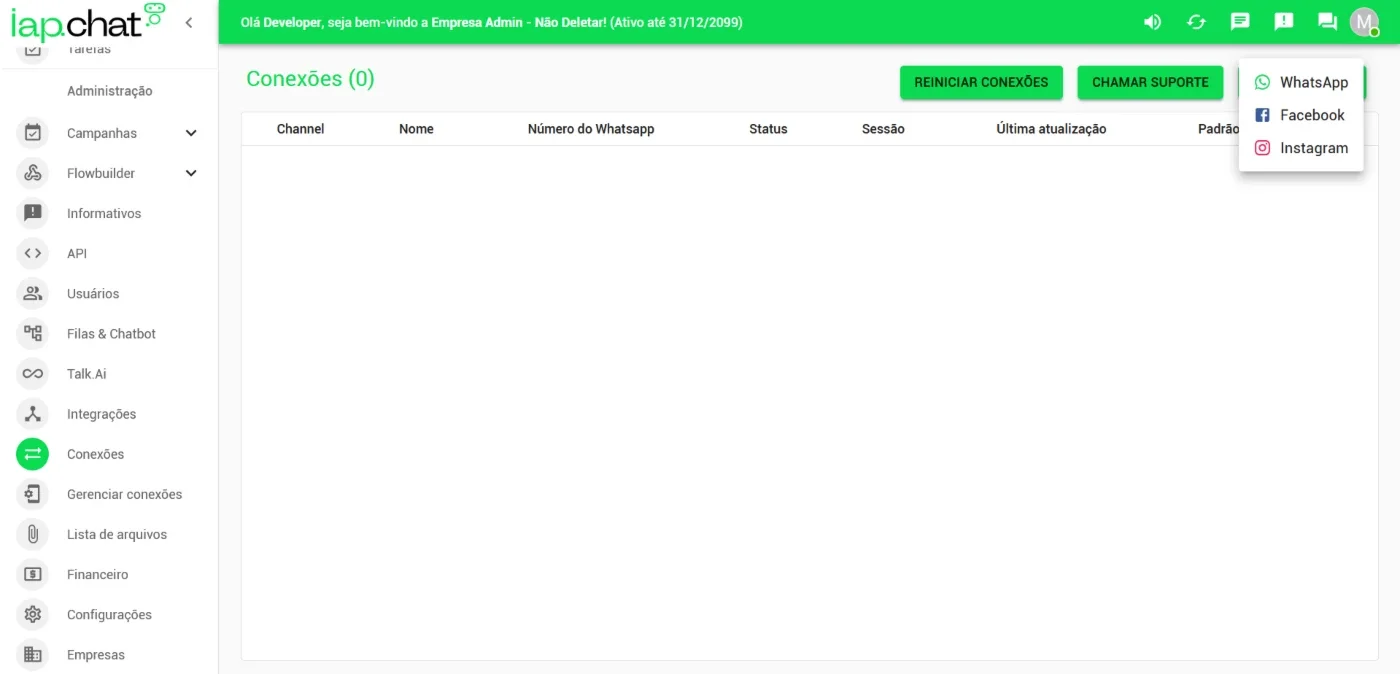Click the CHAMAR SUPORTE button
This screenshot has height=674, width=1400.
click(1150, 82)
